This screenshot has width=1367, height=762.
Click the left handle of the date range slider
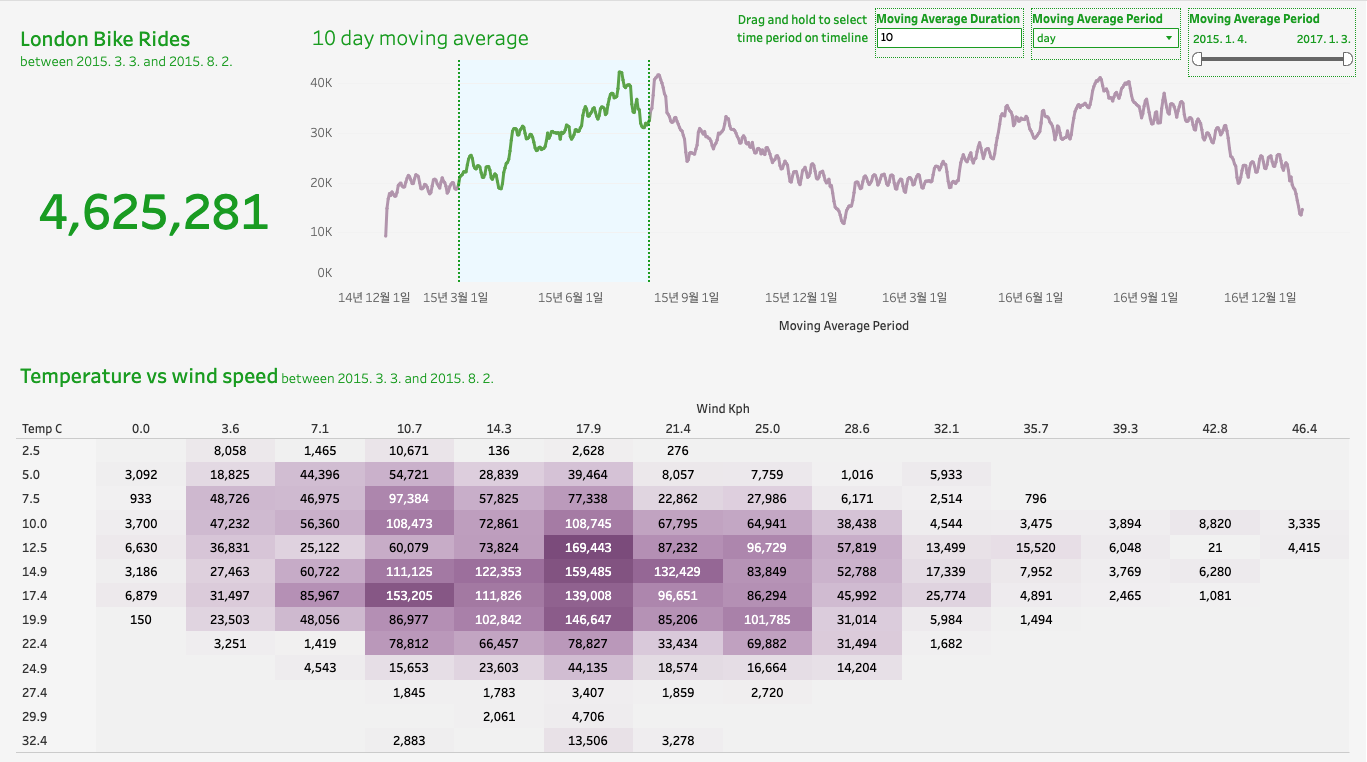point(1198,59)
